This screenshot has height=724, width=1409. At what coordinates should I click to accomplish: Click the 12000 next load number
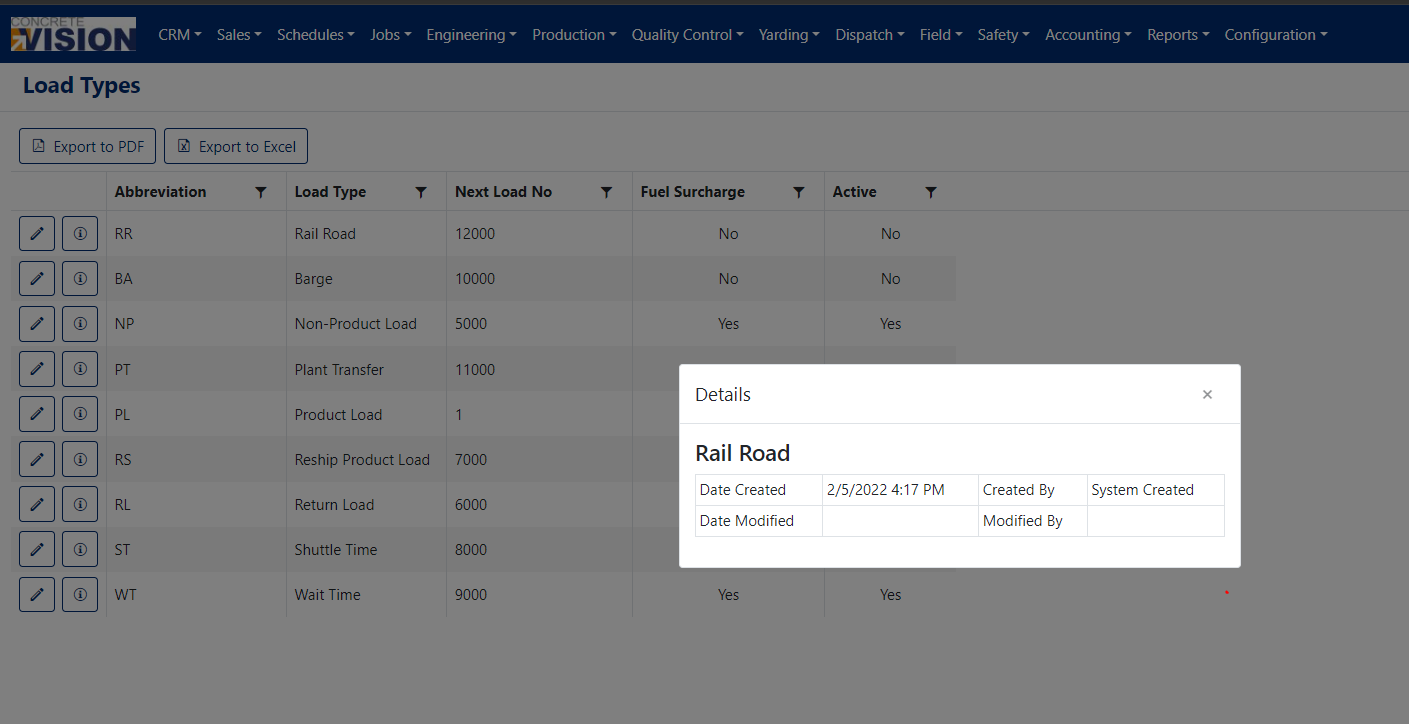point(475,234)
